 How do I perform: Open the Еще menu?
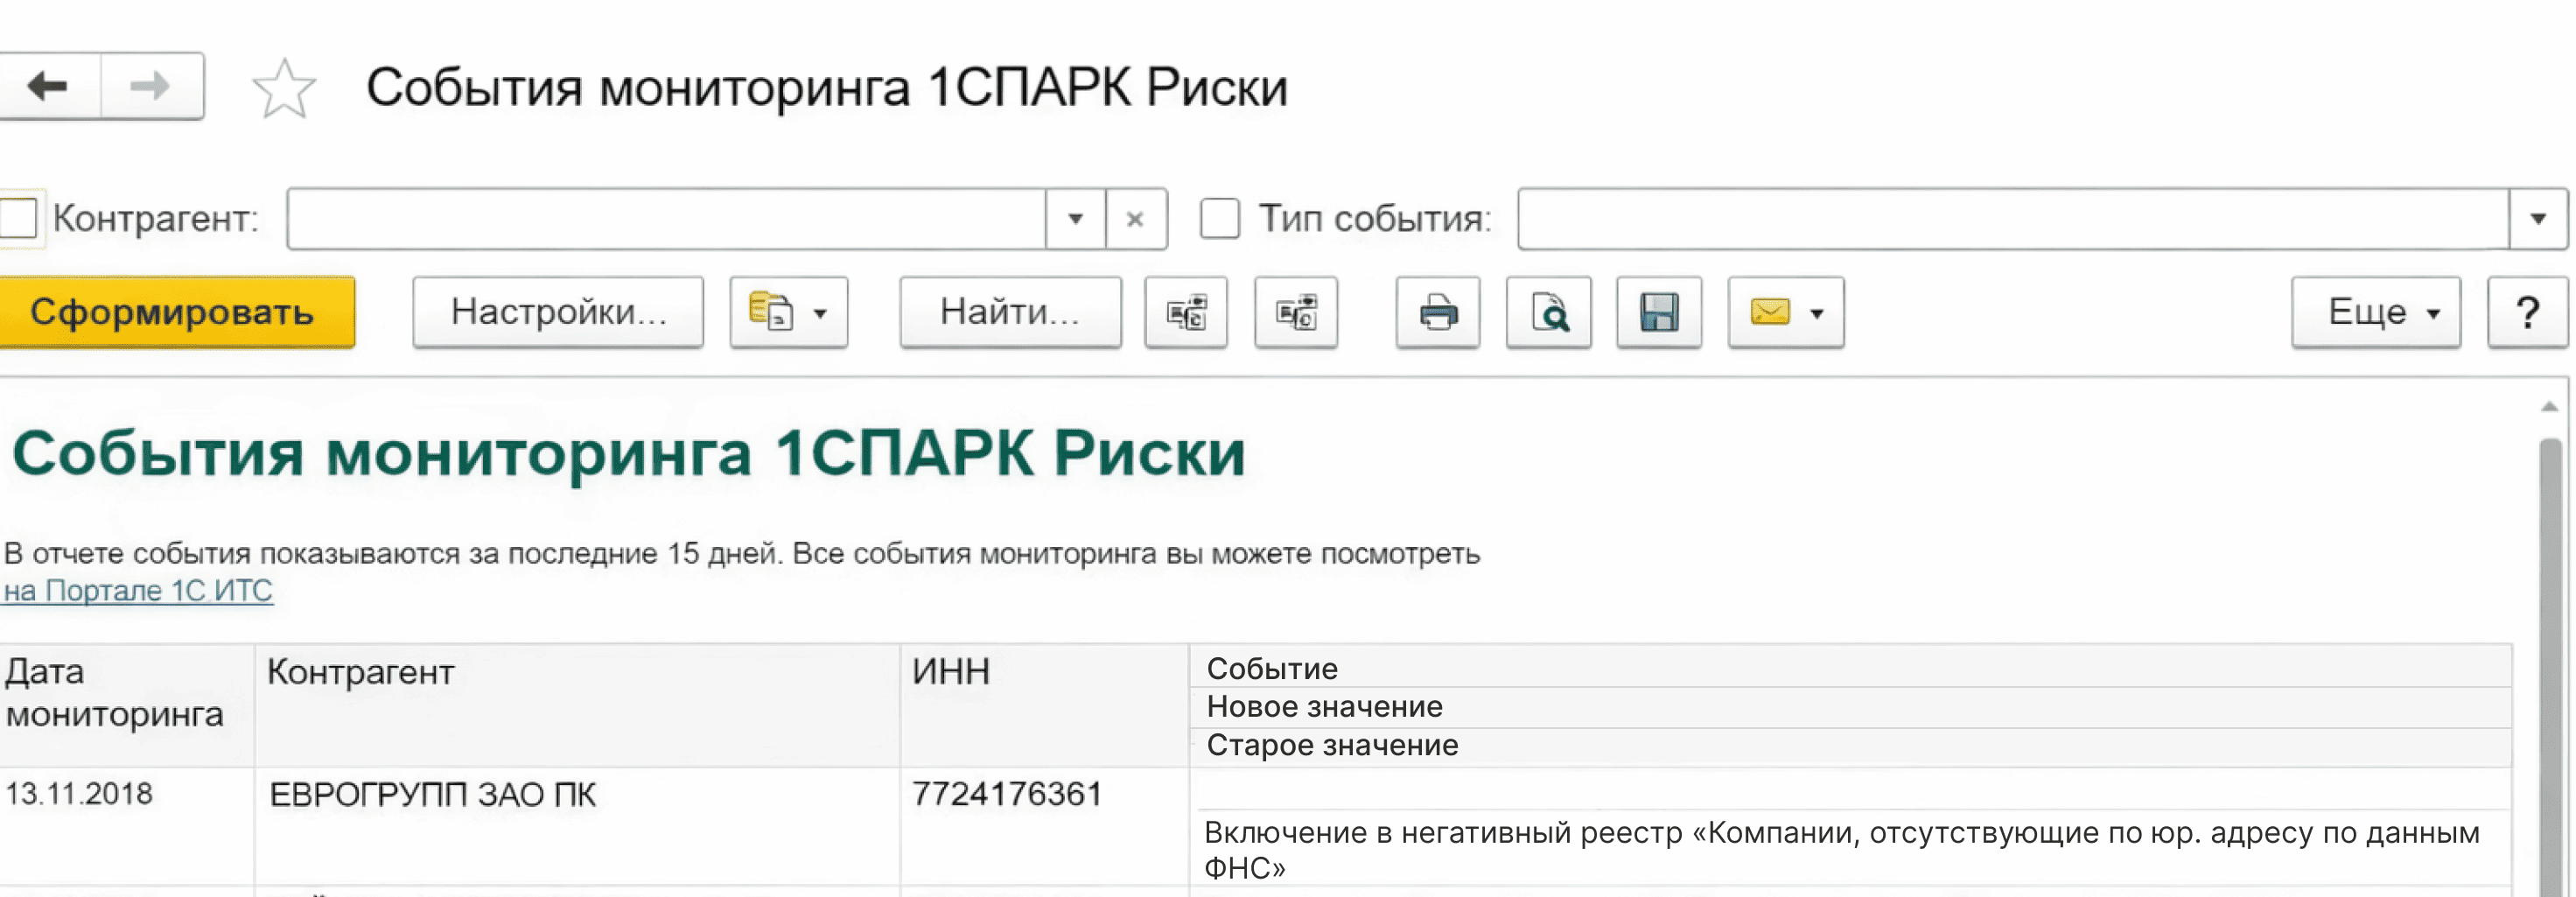click(x=2376, y=313)
